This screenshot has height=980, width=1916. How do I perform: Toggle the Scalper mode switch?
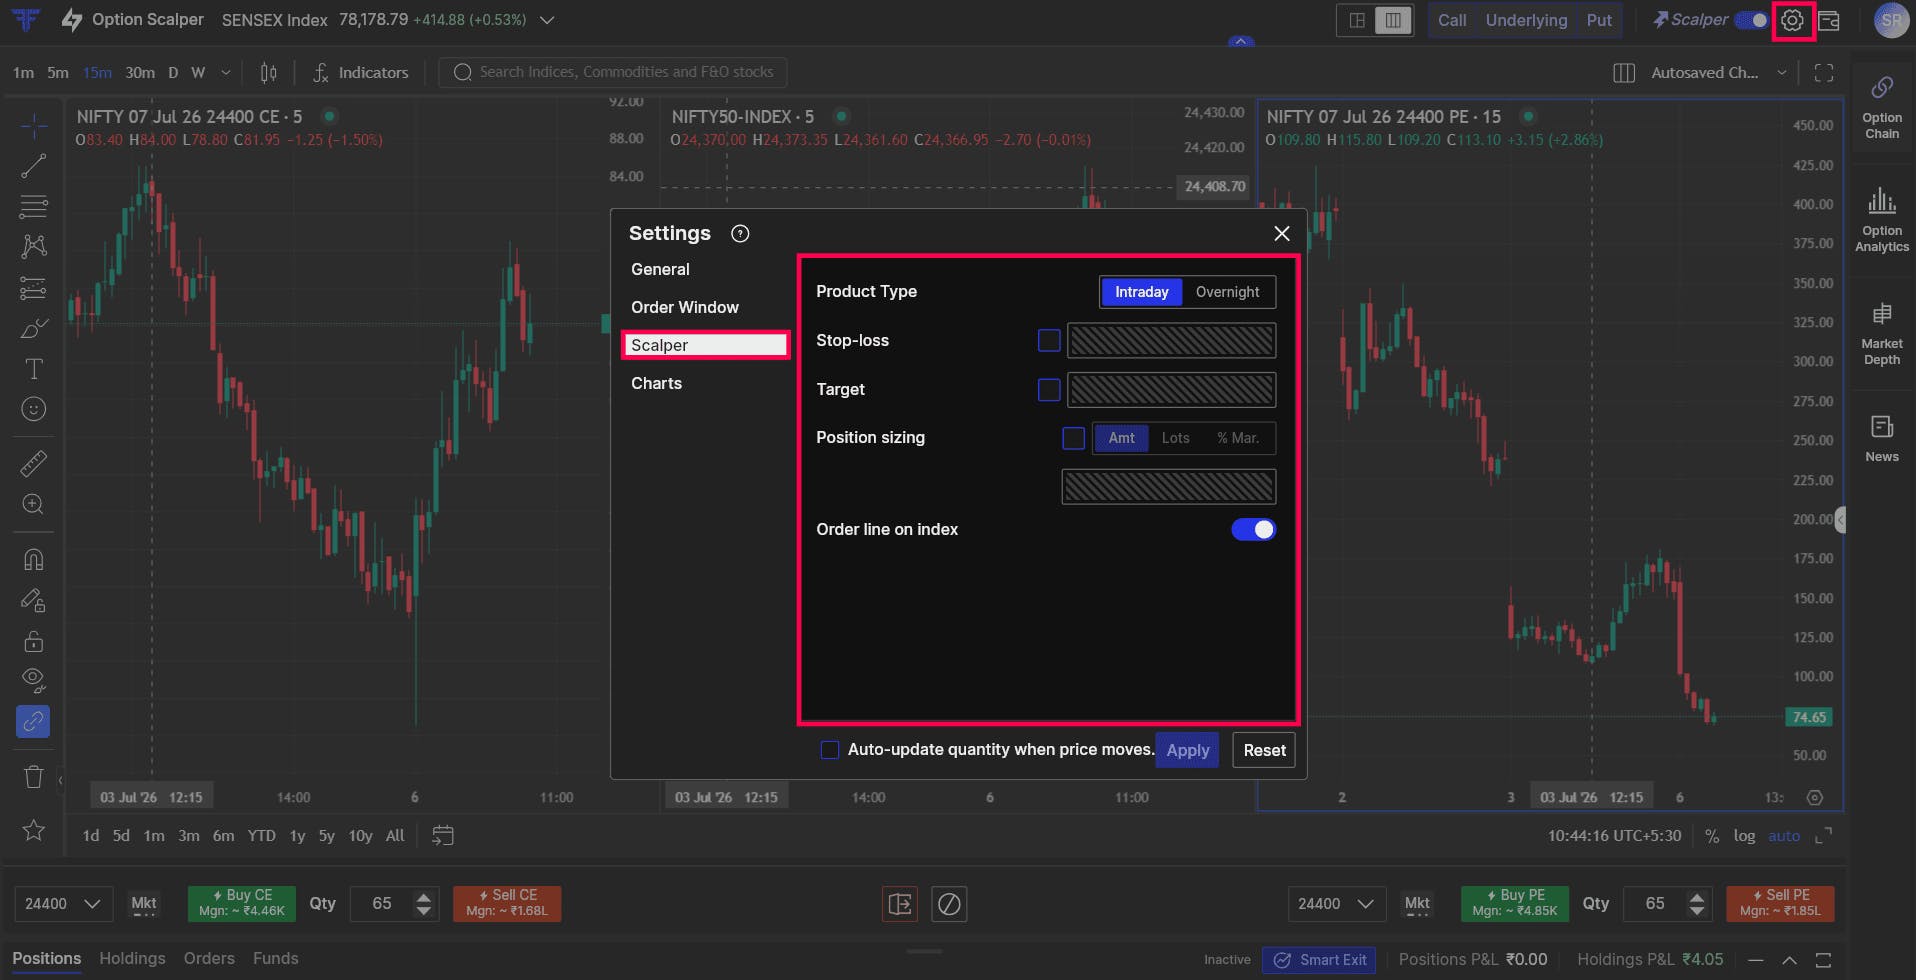tap(1751, 20)
